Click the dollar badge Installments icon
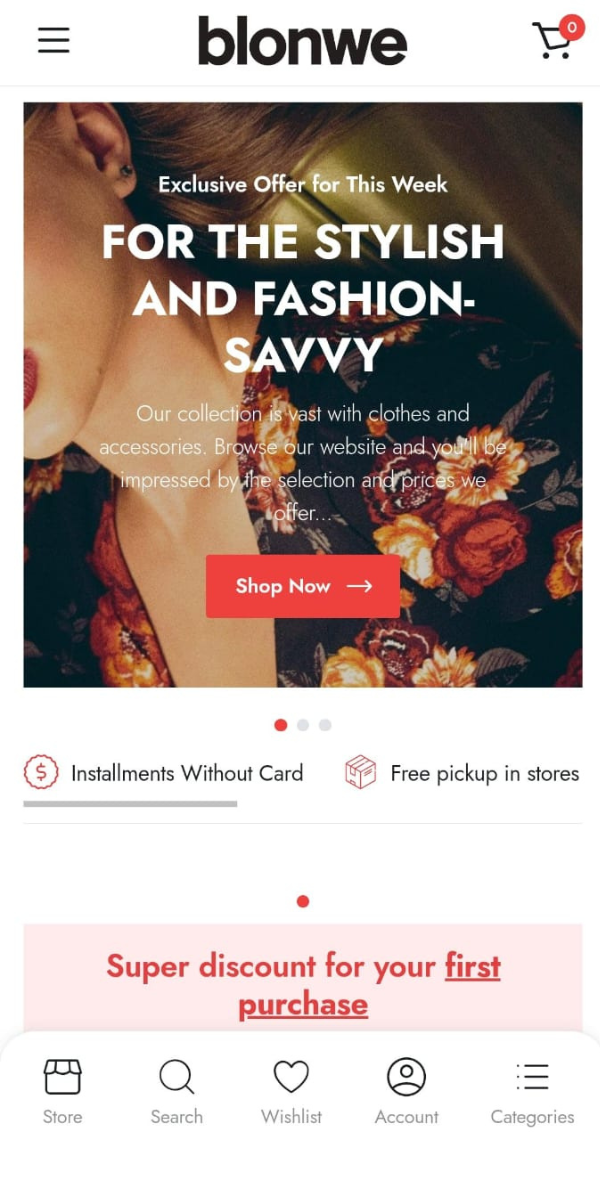 point(41,773)
